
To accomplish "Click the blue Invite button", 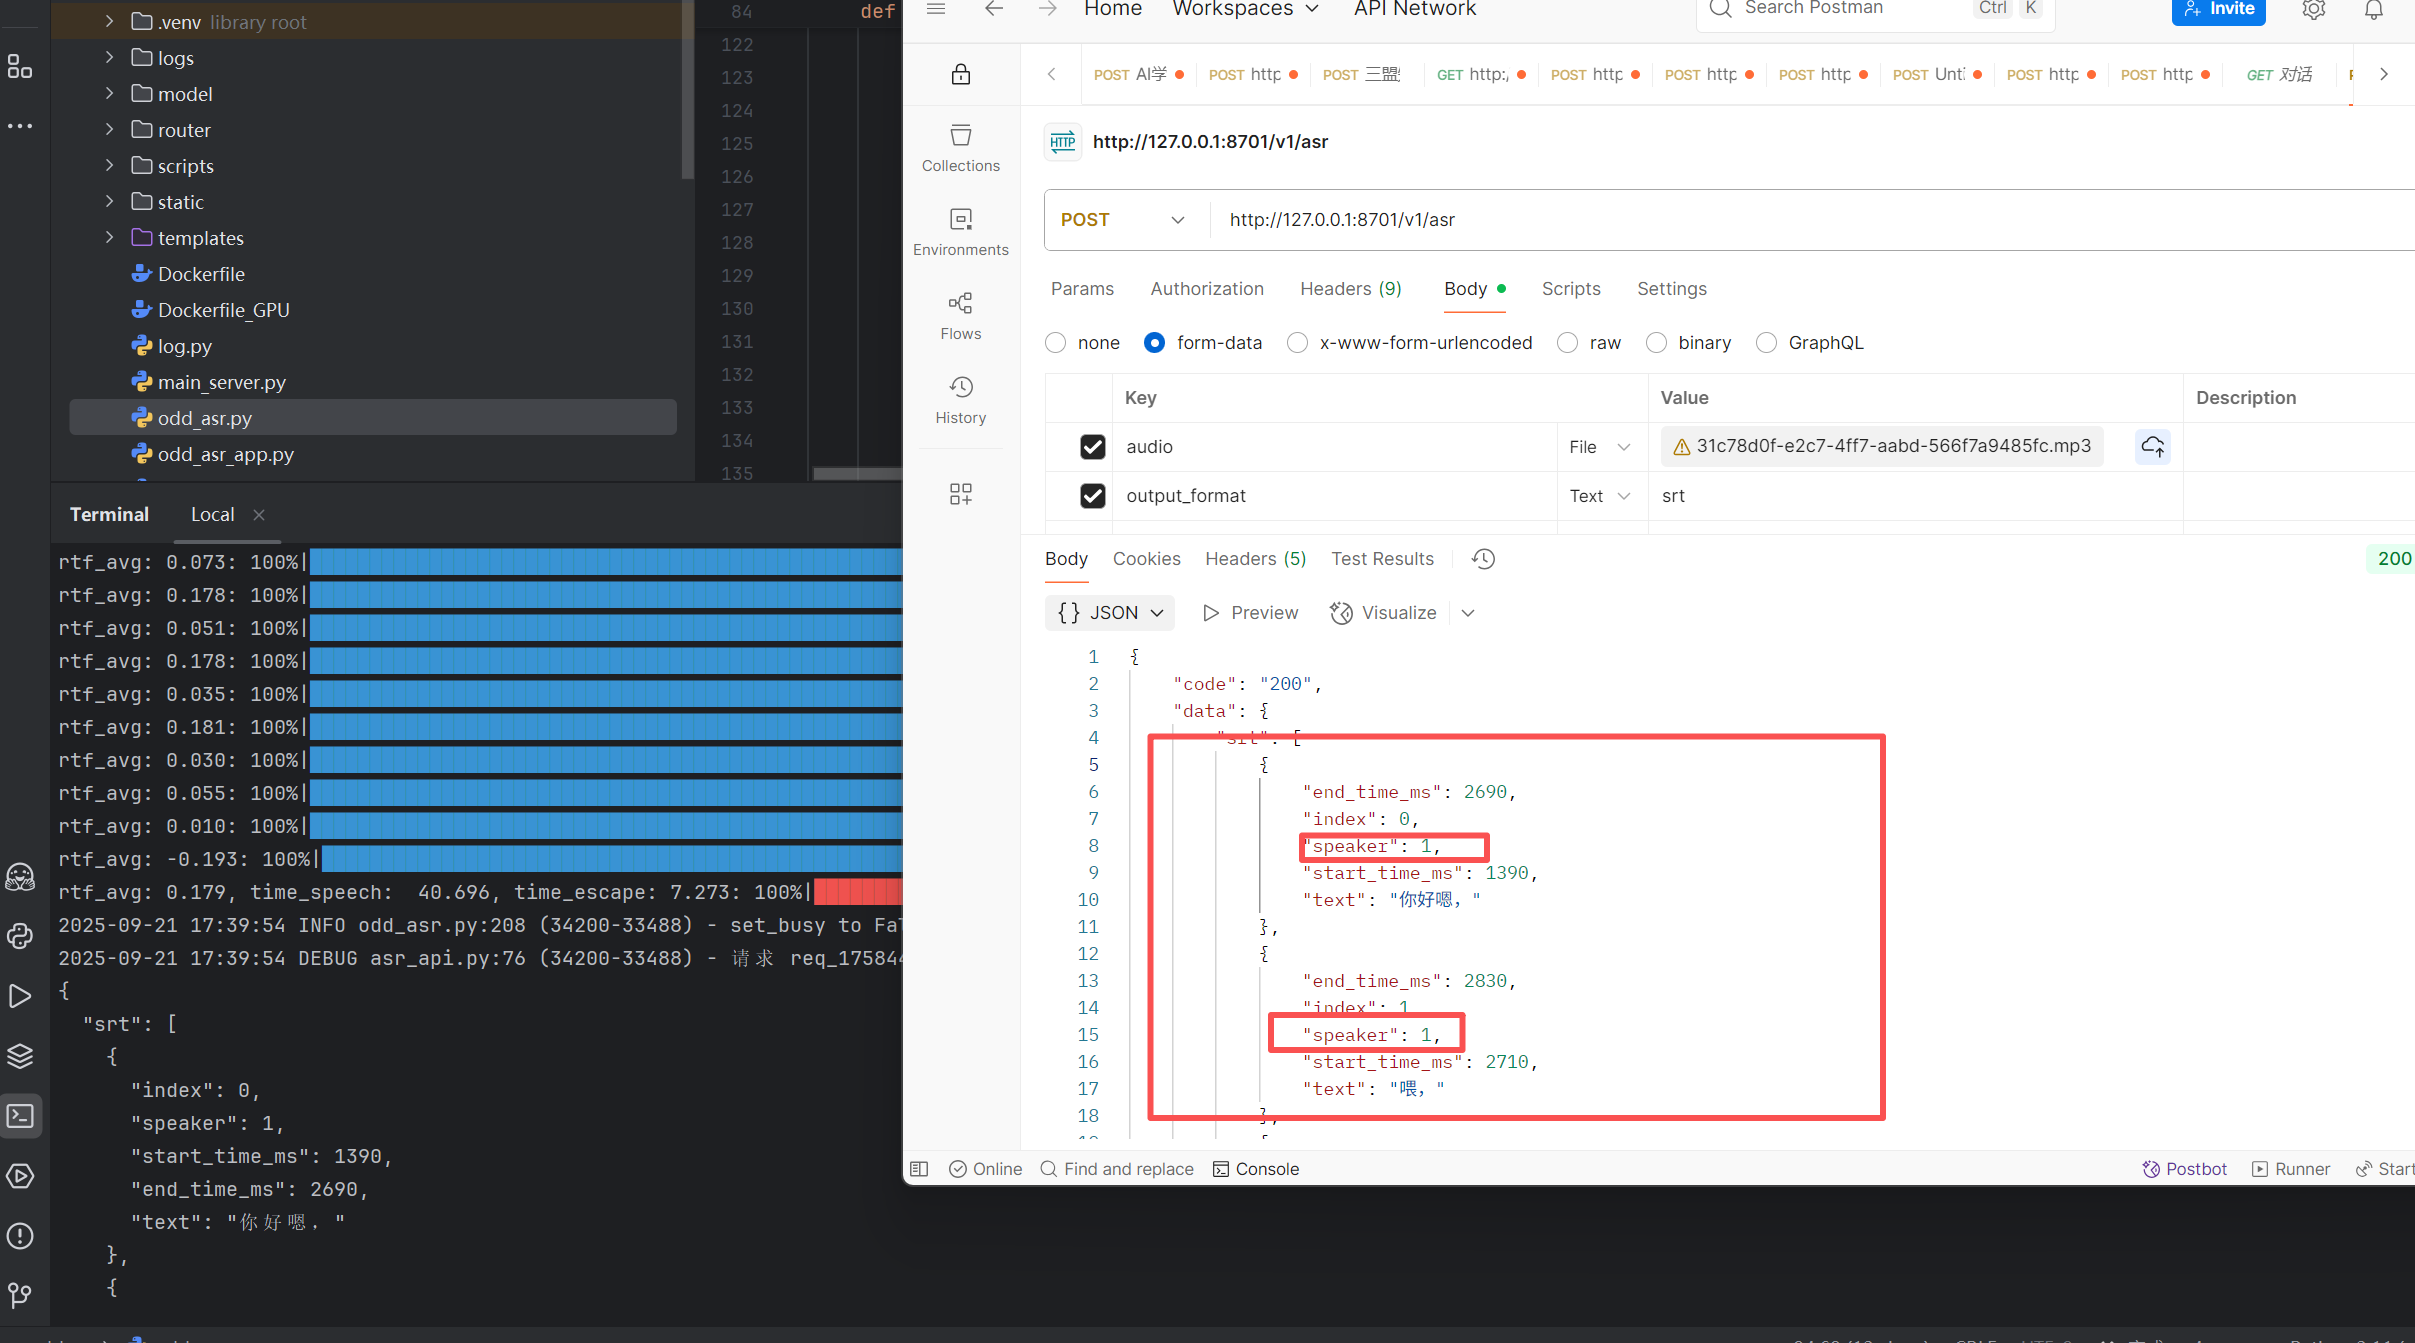I will (2217, 10).
